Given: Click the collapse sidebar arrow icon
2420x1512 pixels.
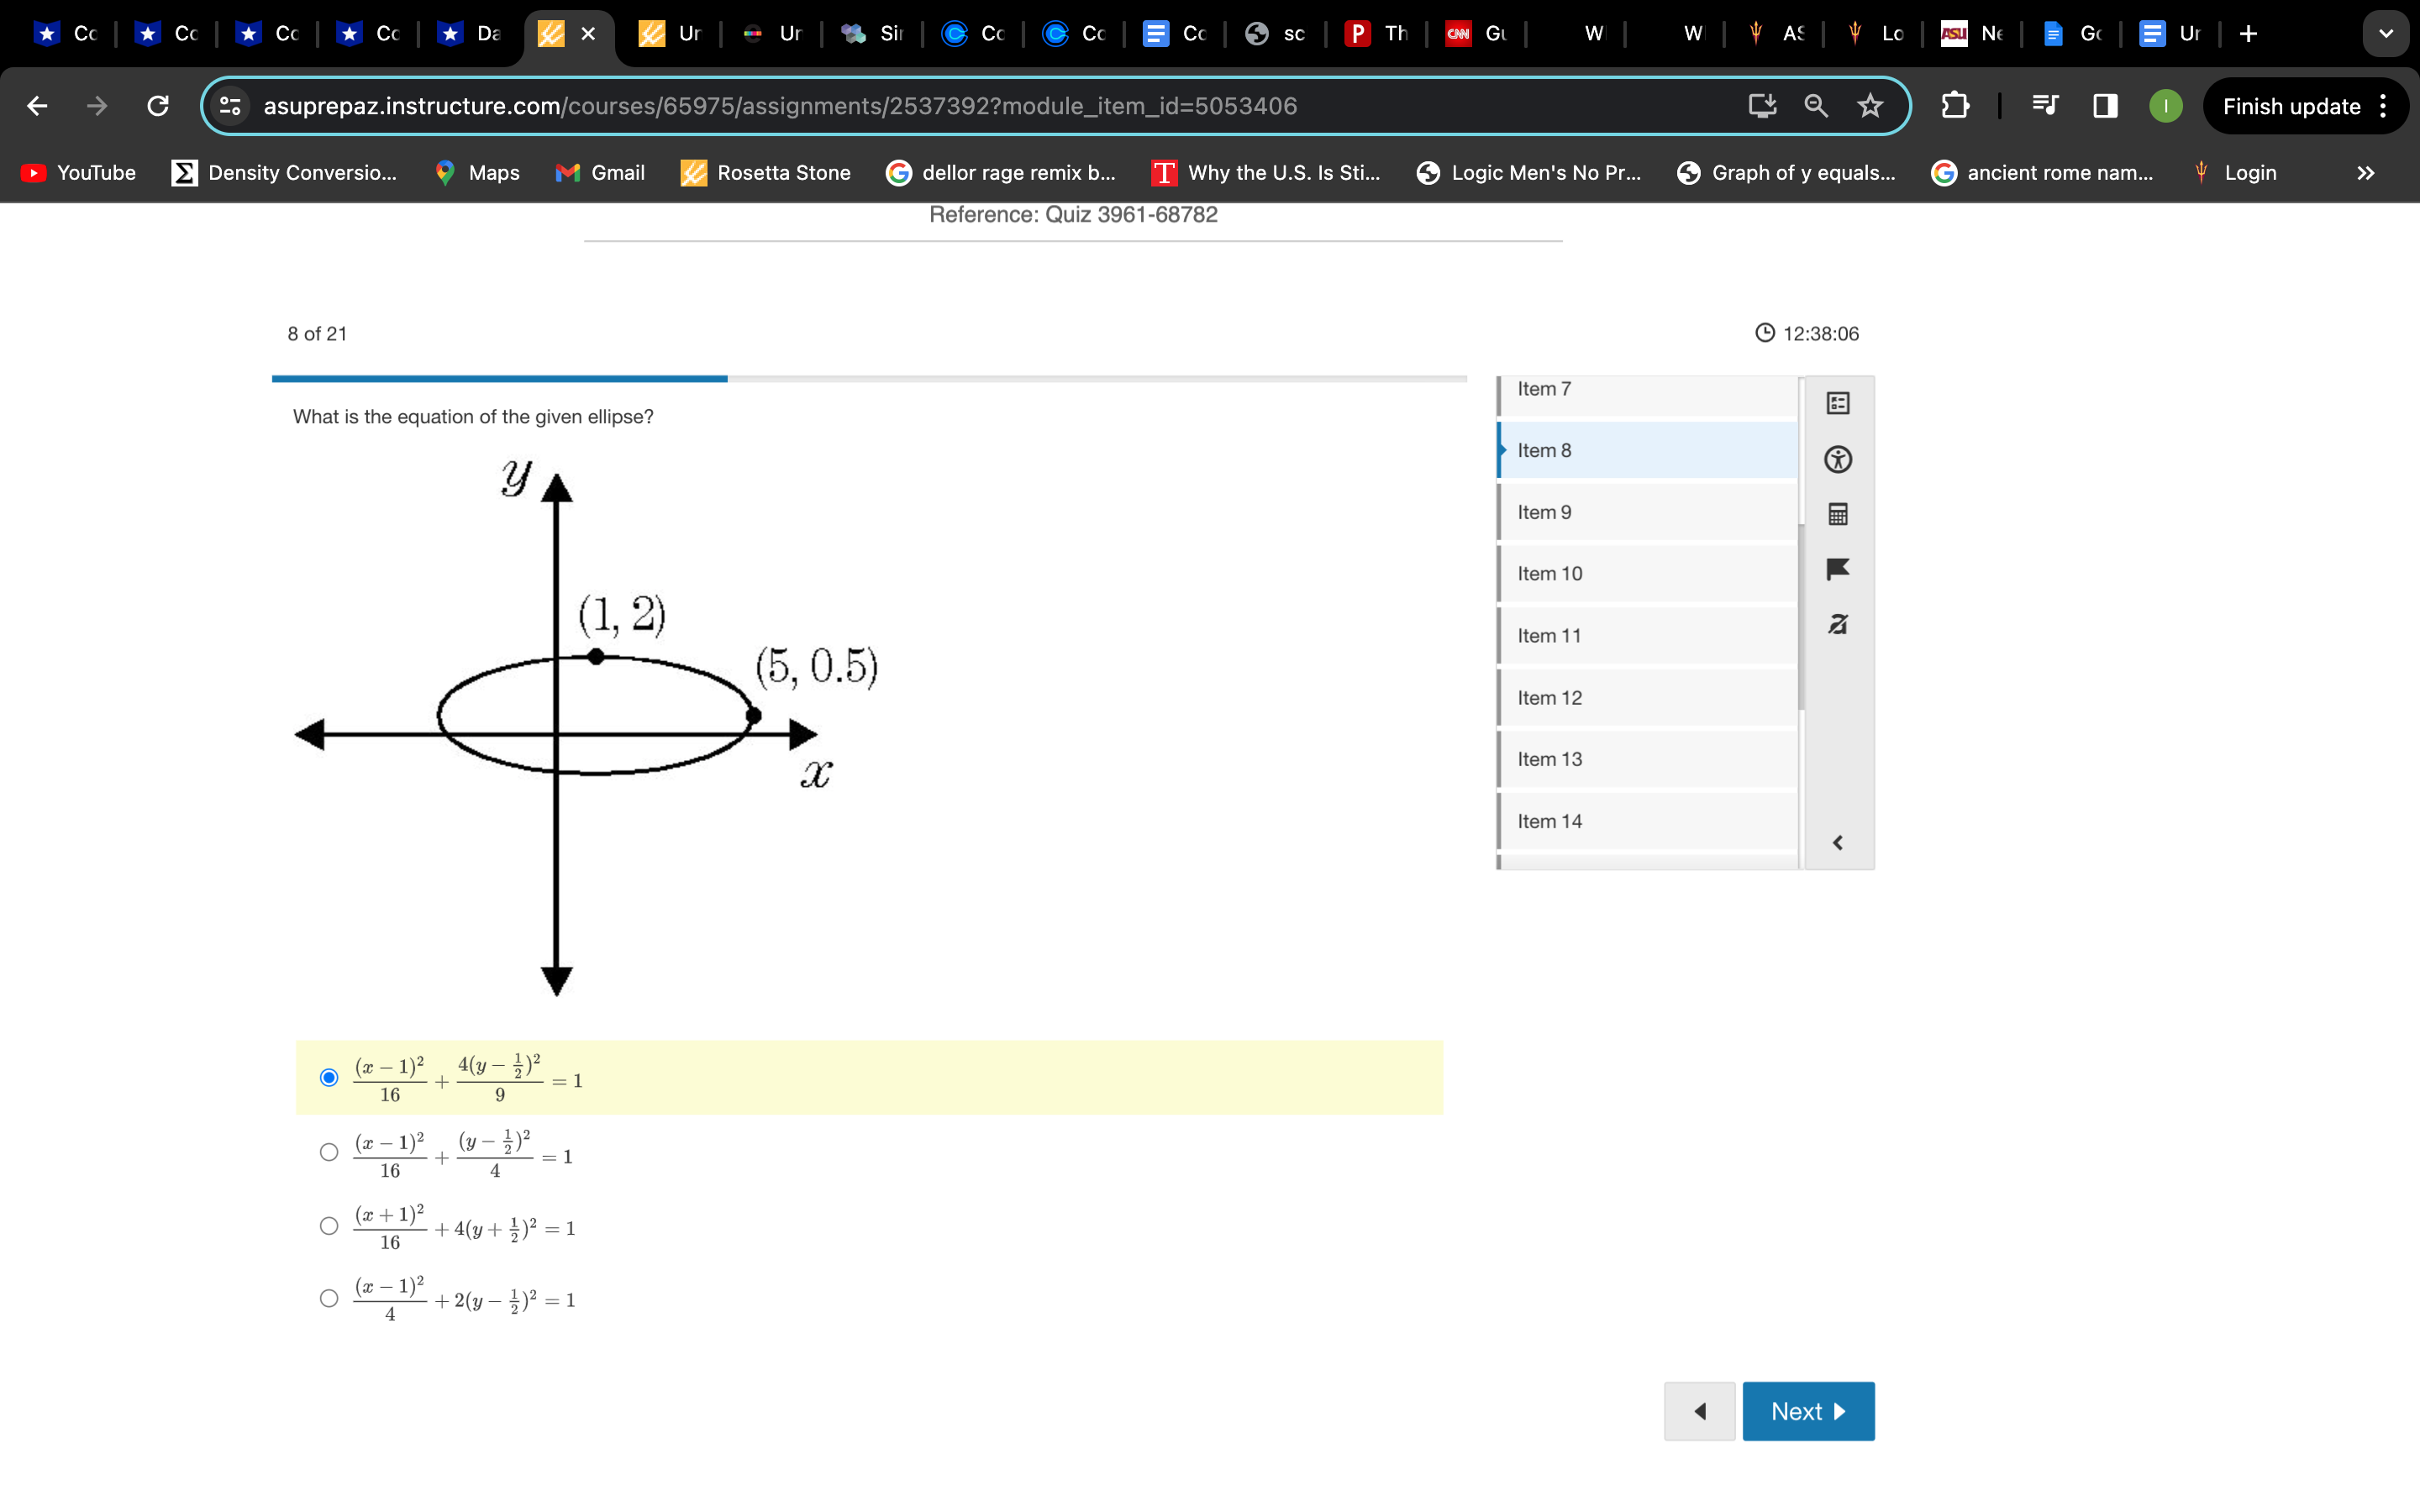Looking at the screenshot, I should (x=1838, y=843).
